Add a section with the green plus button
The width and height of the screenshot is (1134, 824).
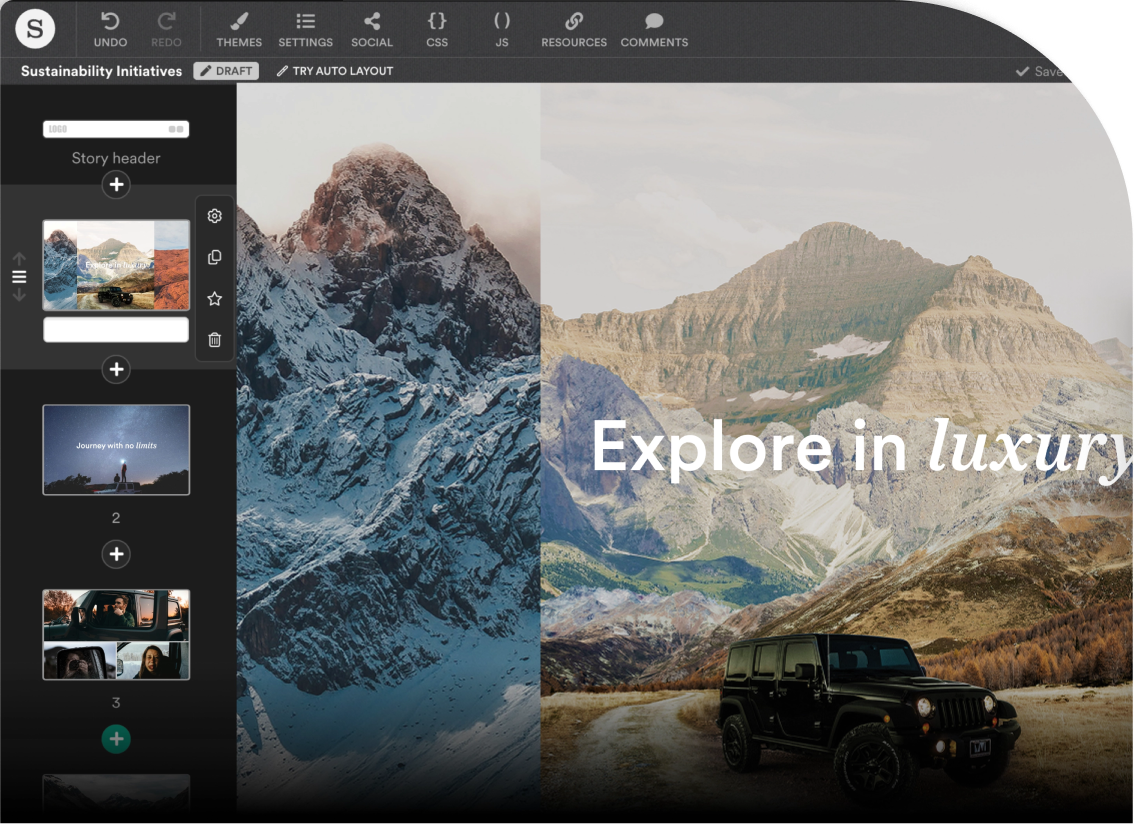[x=115, y=739]
